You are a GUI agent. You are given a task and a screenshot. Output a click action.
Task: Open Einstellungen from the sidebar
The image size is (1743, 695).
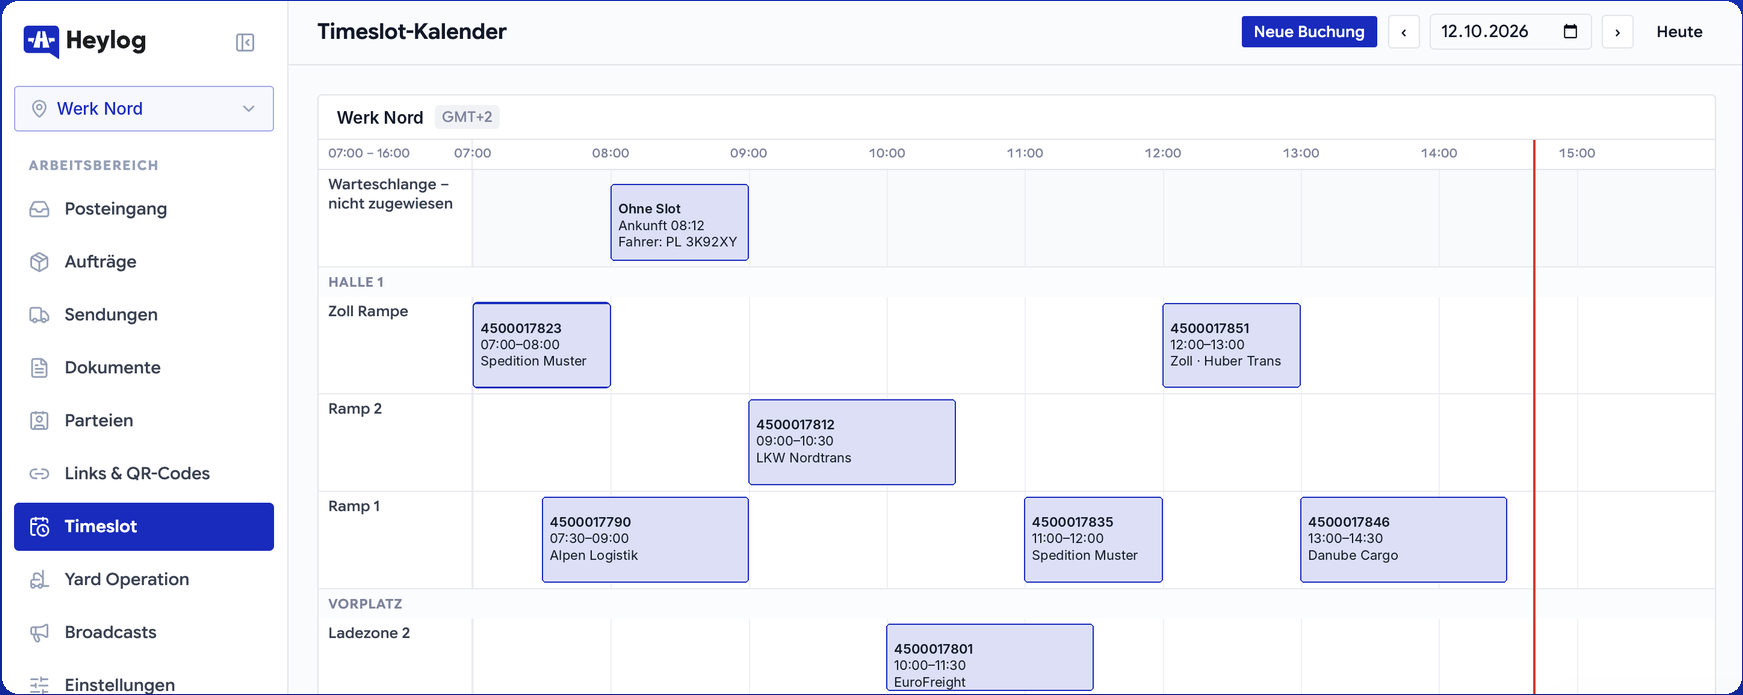(144, 685)
